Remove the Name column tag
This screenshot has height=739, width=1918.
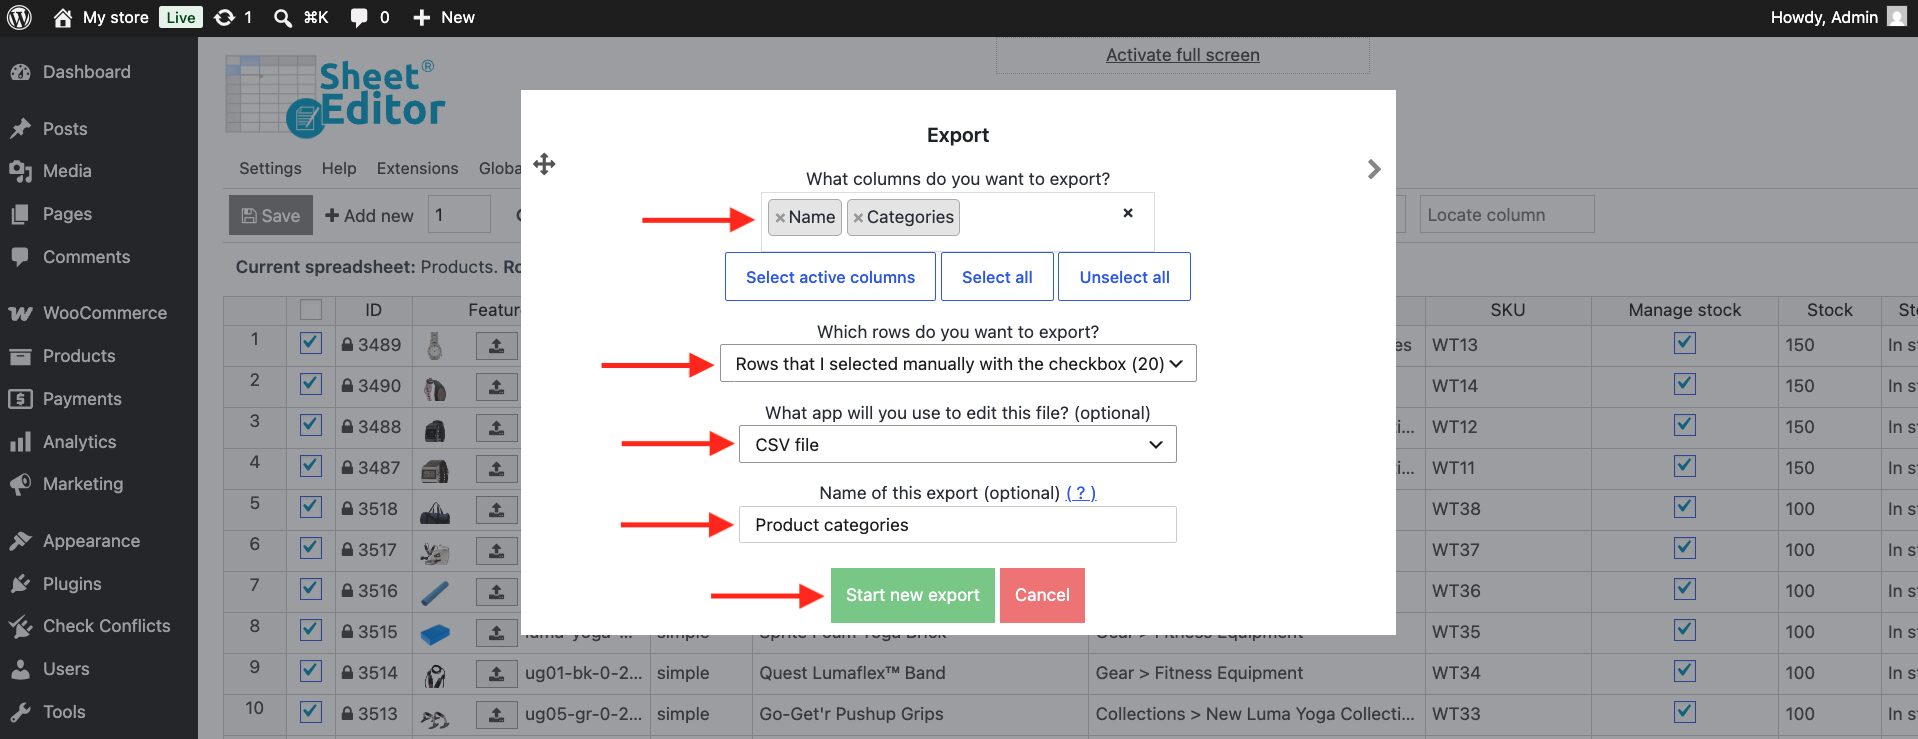780,218
